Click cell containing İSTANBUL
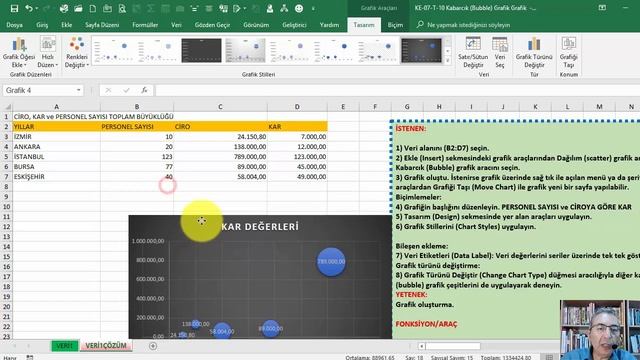 point(56,157)
